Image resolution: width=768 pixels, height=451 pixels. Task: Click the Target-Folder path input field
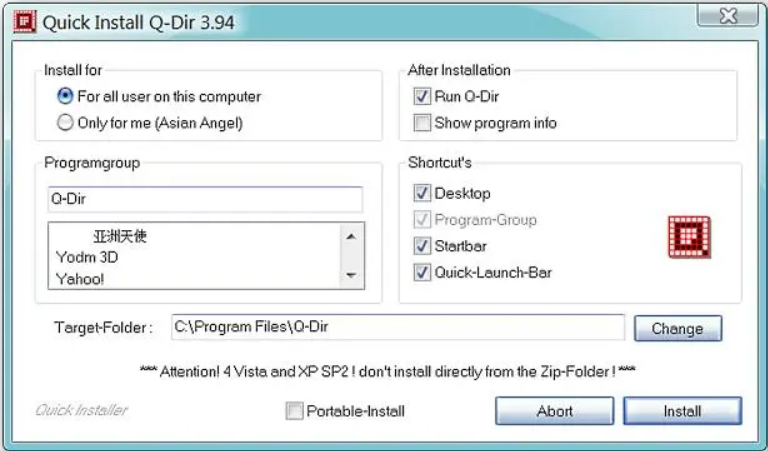point(398,327)
